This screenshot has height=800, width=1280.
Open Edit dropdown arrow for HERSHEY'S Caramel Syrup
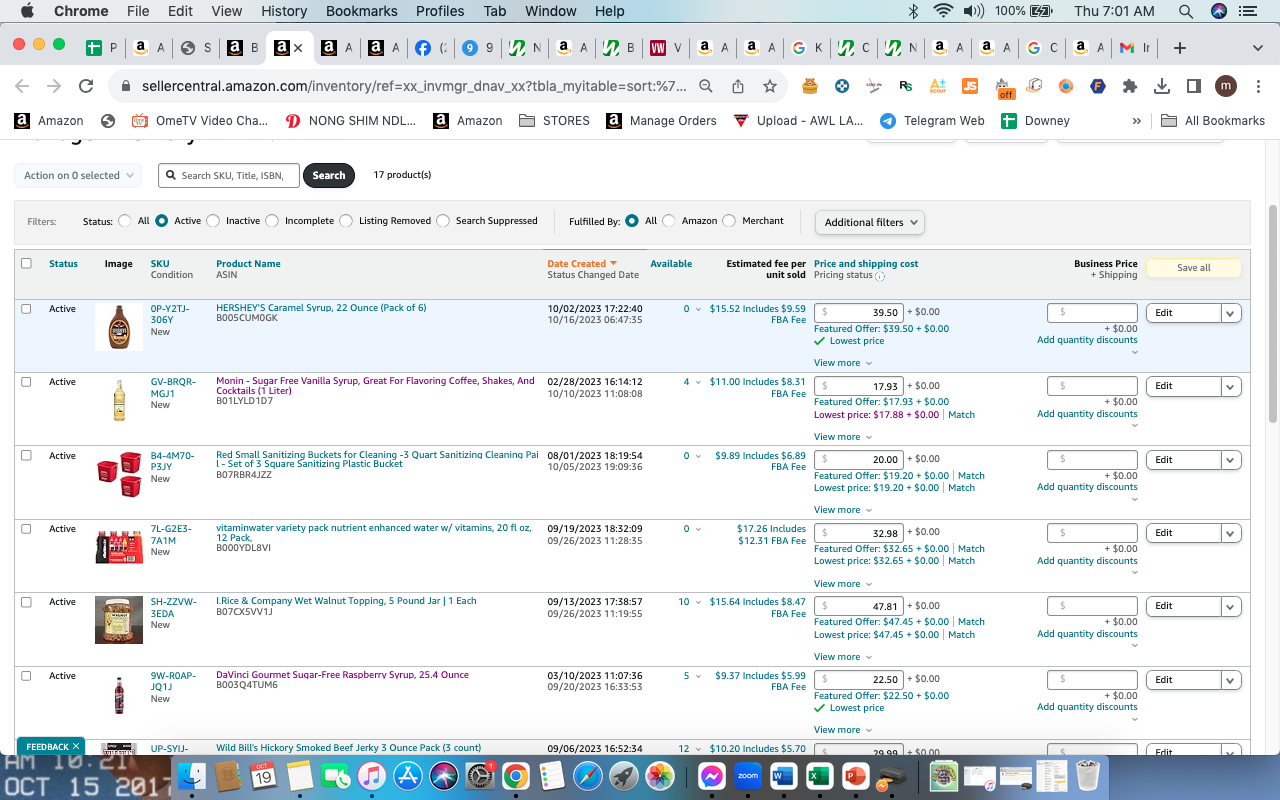point(1231,313)
